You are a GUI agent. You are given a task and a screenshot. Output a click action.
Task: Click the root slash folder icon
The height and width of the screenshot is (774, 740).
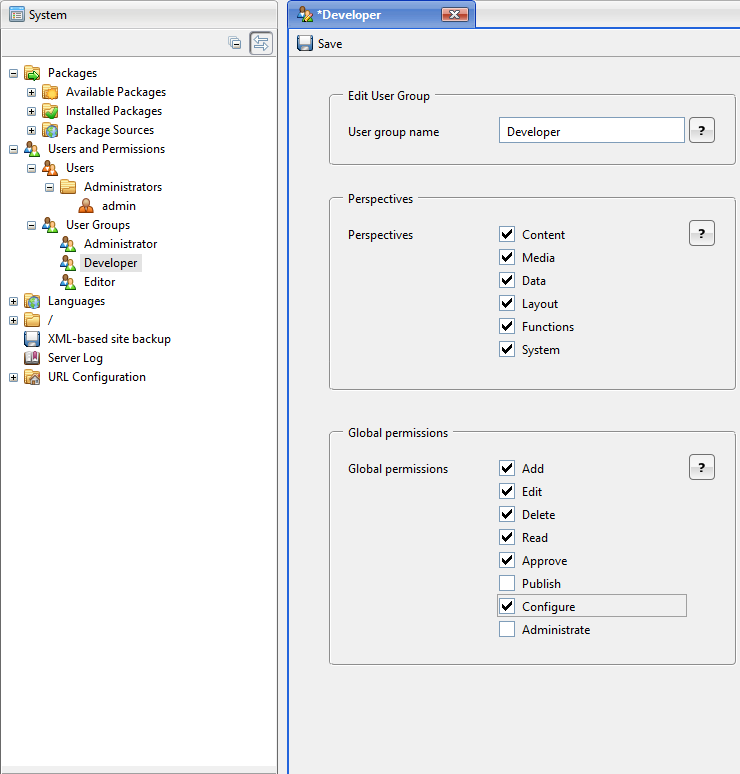coord(32,320)
